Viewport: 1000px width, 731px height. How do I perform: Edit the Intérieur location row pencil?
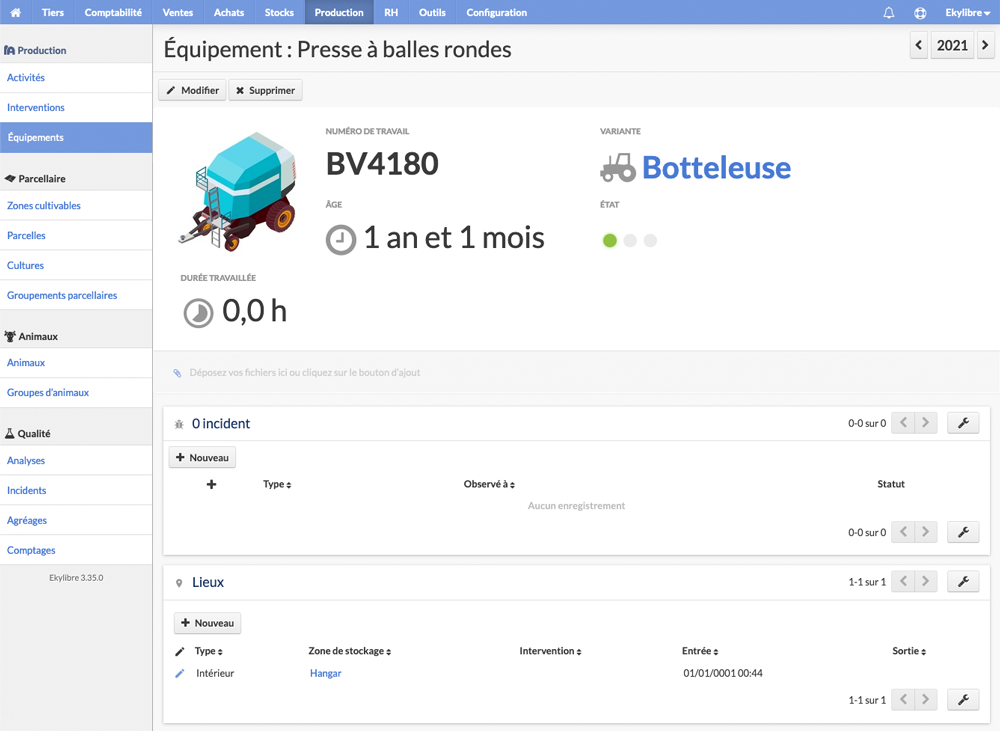pos(180,673)
